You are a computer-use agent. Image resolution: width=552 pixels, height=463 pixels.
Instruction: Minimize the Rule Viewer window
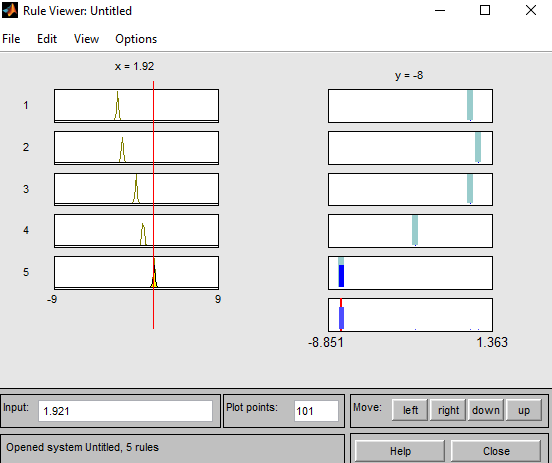tap(440, 11)
